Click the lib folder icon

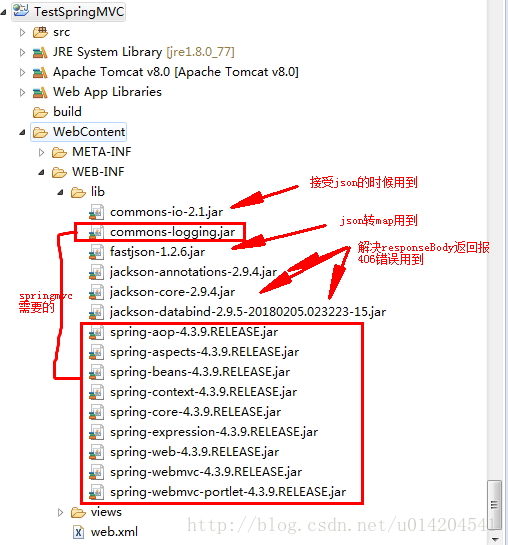click(x=79, y=192)
